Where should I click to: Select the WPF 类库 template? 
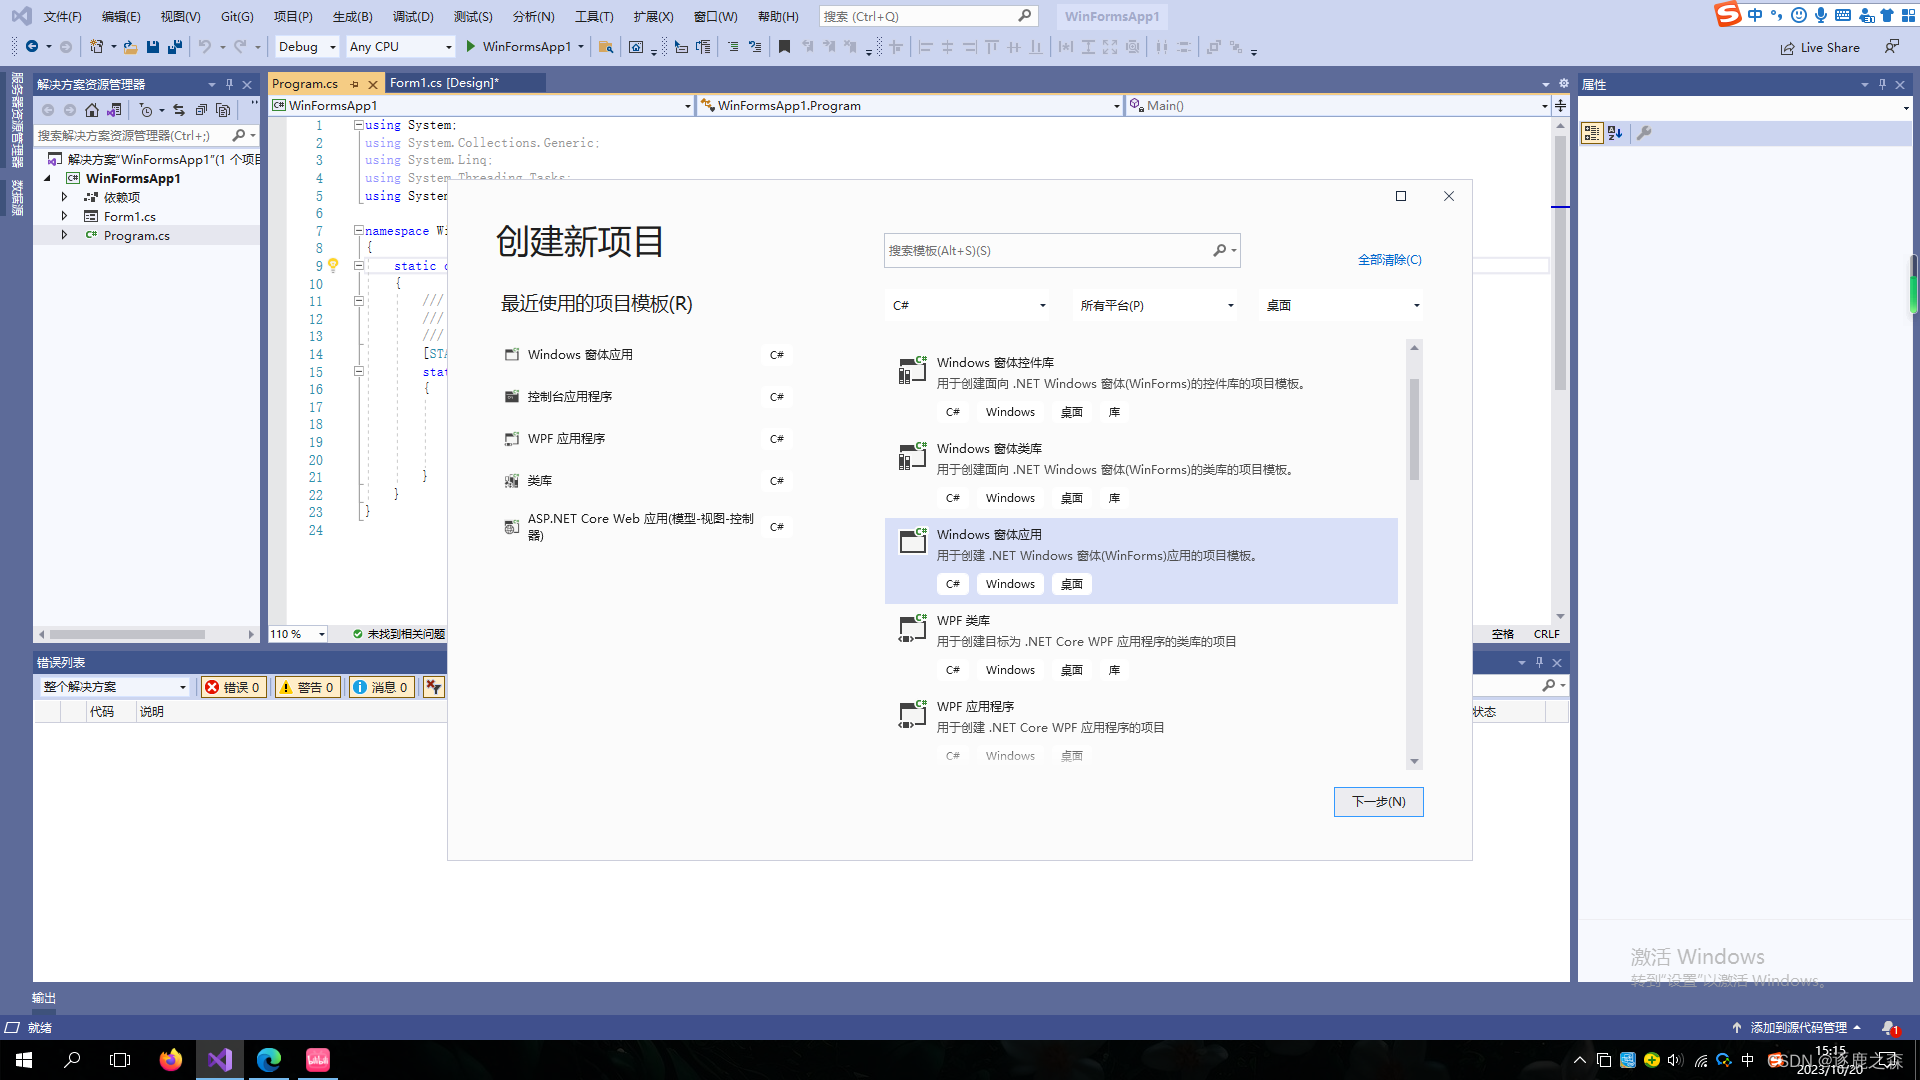(1141, 647)
